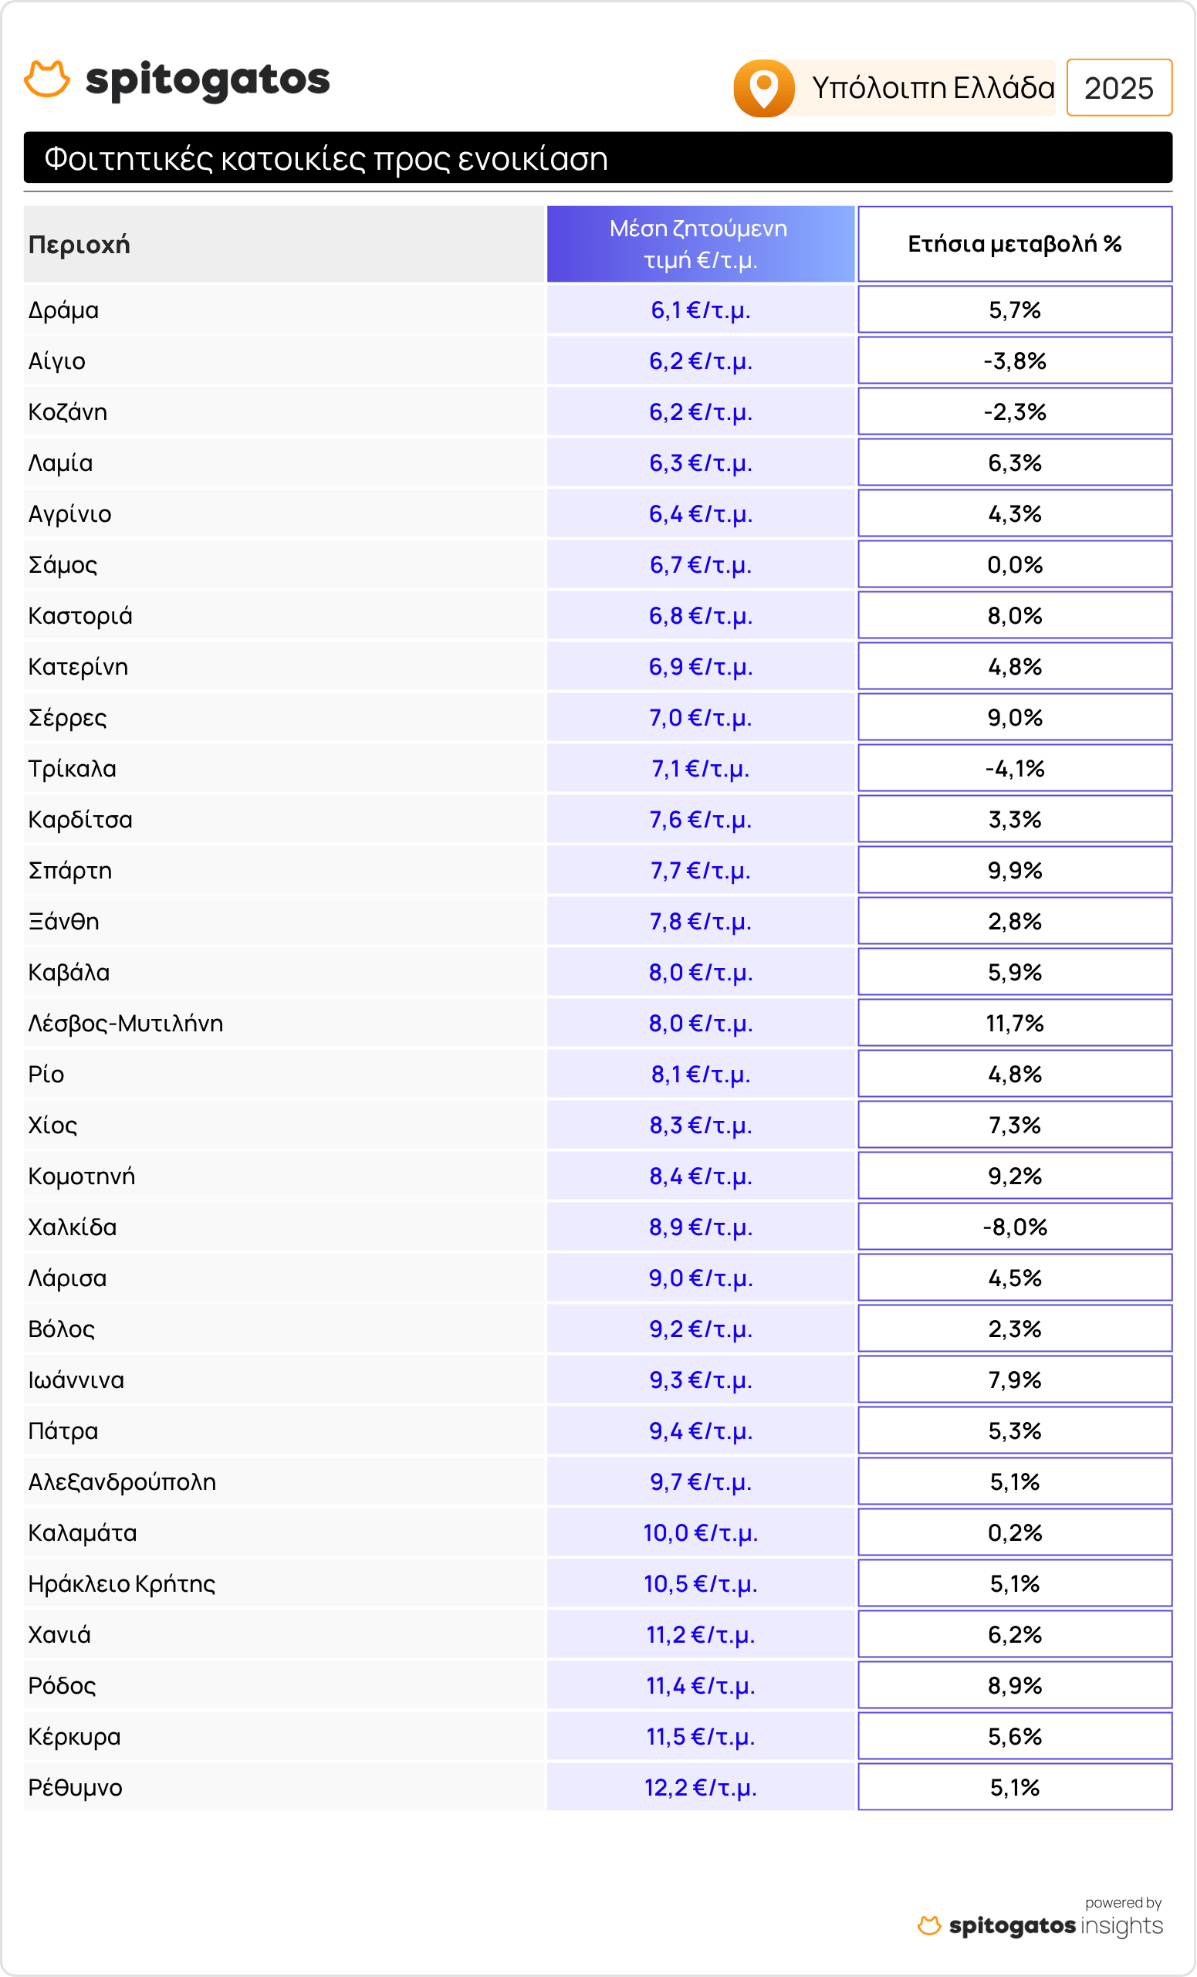1197x1977 pixels.
Task: Select the Λέσβος-Μυτιλήνη row name
Action: pos(126,1023)
